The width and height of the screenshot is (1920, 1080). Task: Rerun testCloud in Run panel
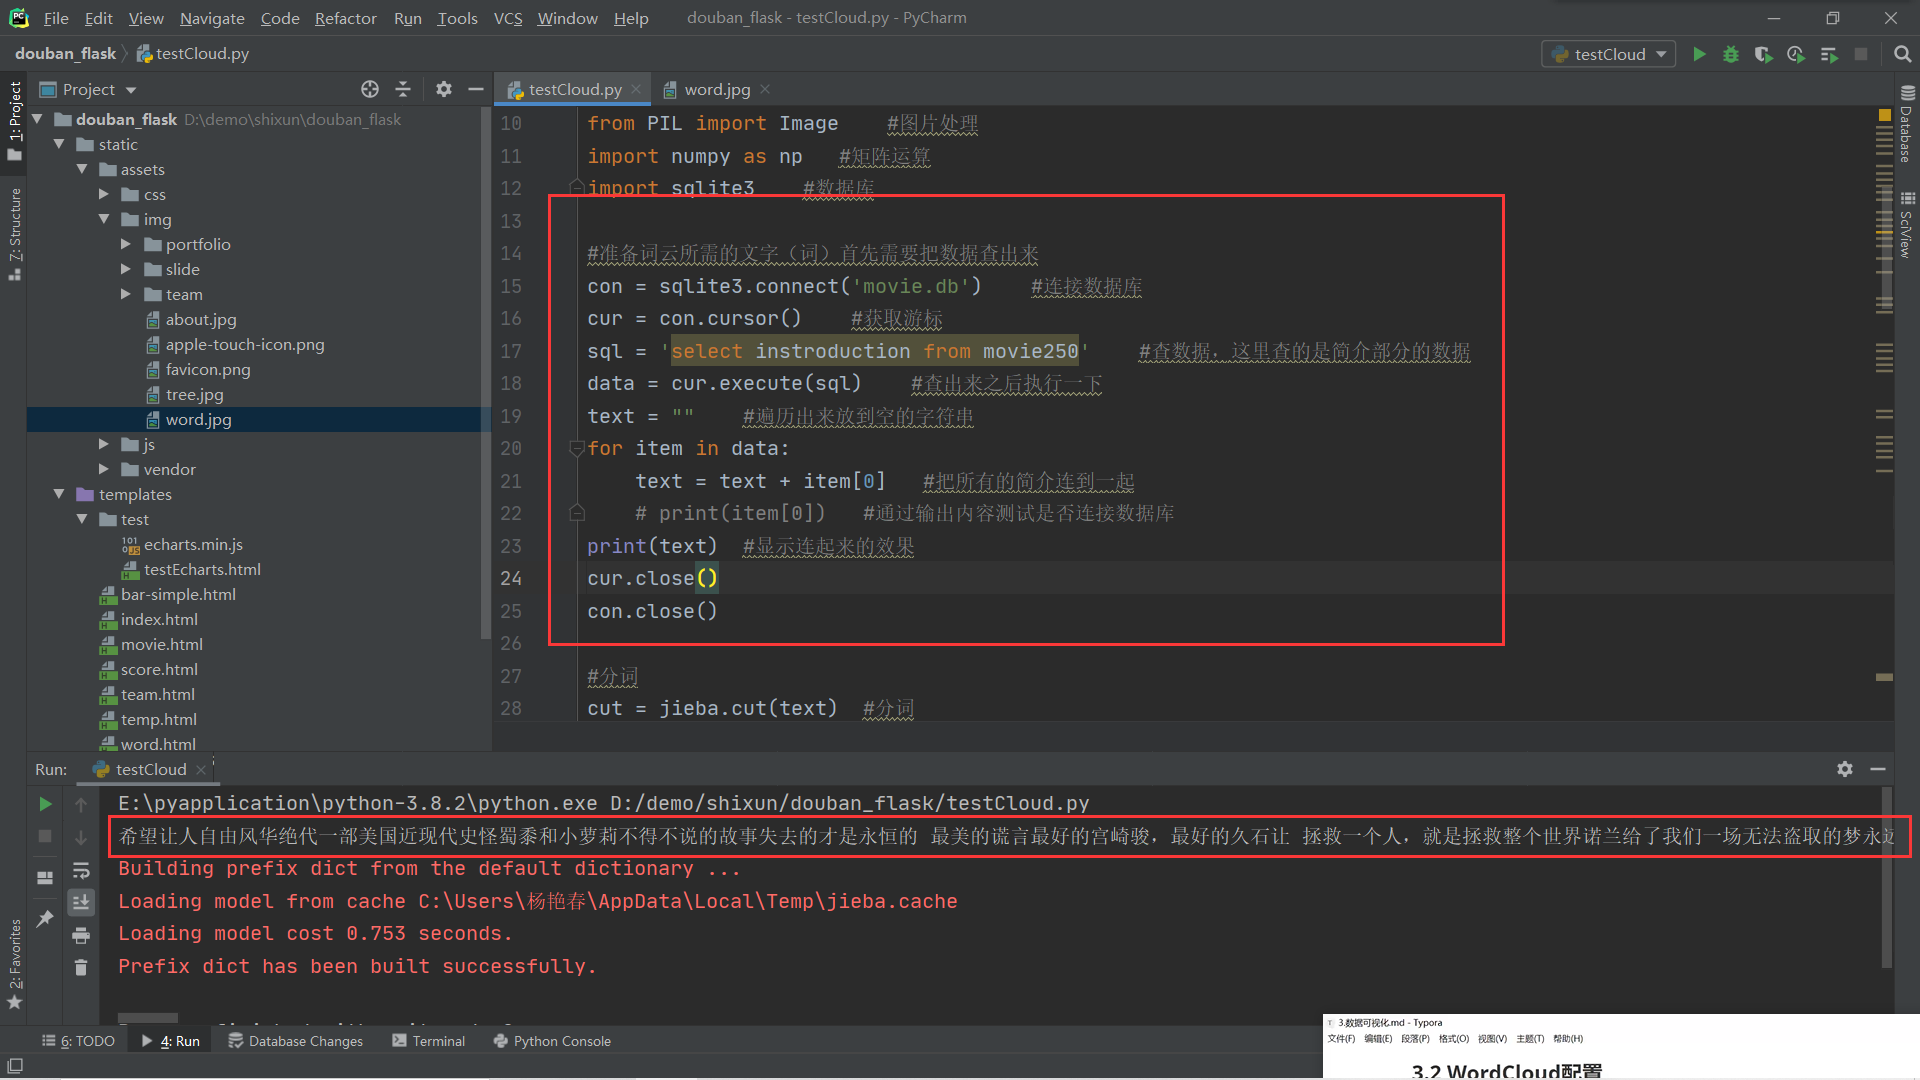[x=45, y=804]
